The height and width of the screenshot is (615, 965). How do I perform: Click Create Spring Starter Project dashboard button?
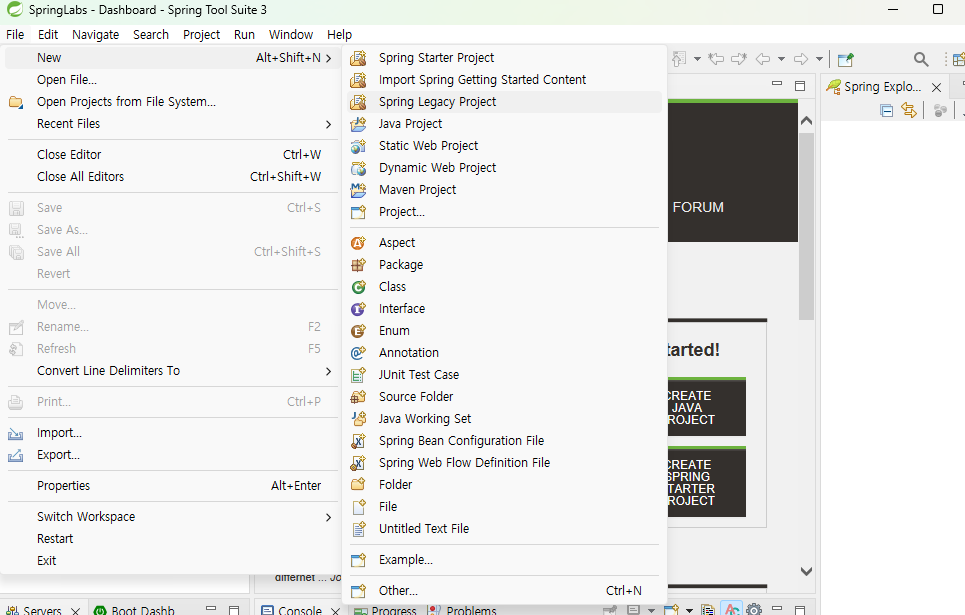pos(707,482)
